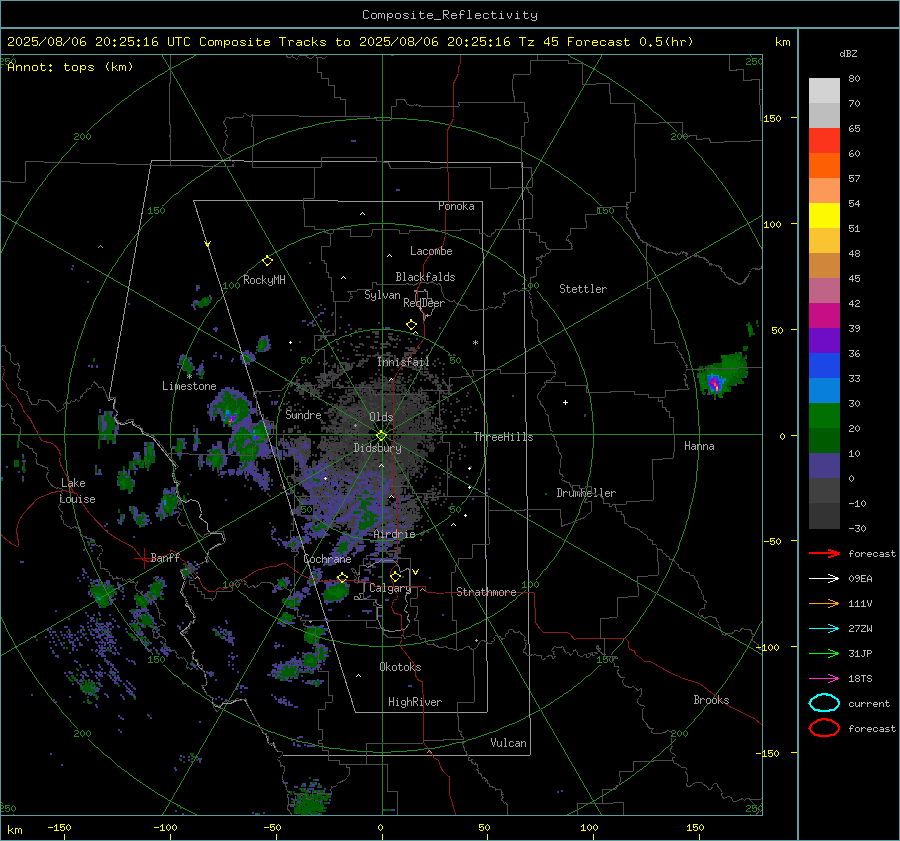Select the yellow swatch between 54 and 51
This screenshot has height=841, width=900.
point(824,216)
